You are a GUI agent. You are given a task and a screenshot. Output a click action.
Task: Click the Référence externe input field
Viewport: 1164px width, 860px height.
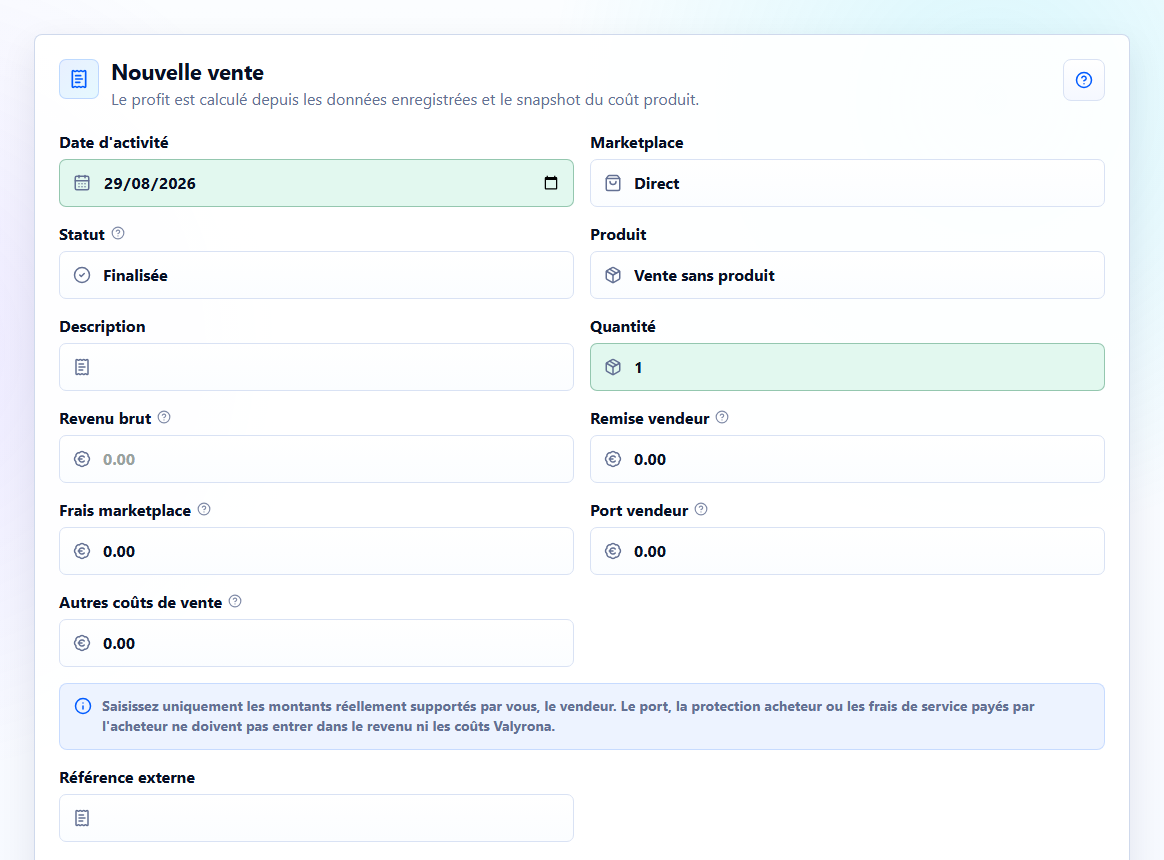pyautogui.click(x=316, y=818)
